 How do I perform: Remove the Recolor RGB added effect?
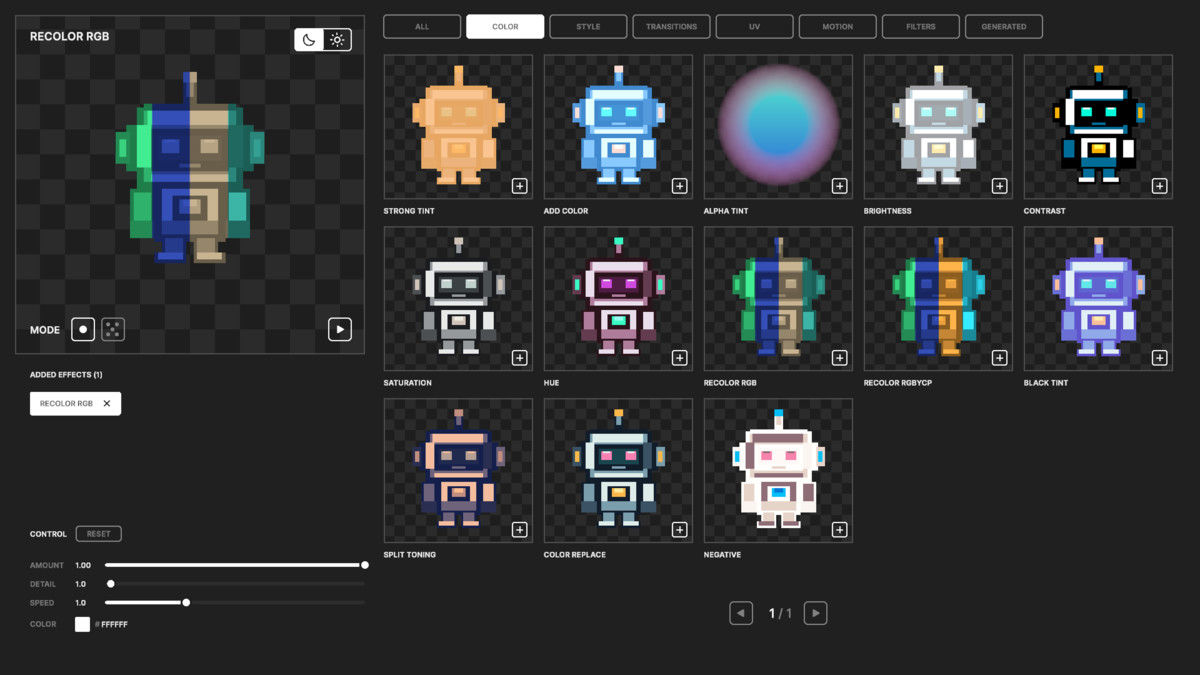click(107, 404)
